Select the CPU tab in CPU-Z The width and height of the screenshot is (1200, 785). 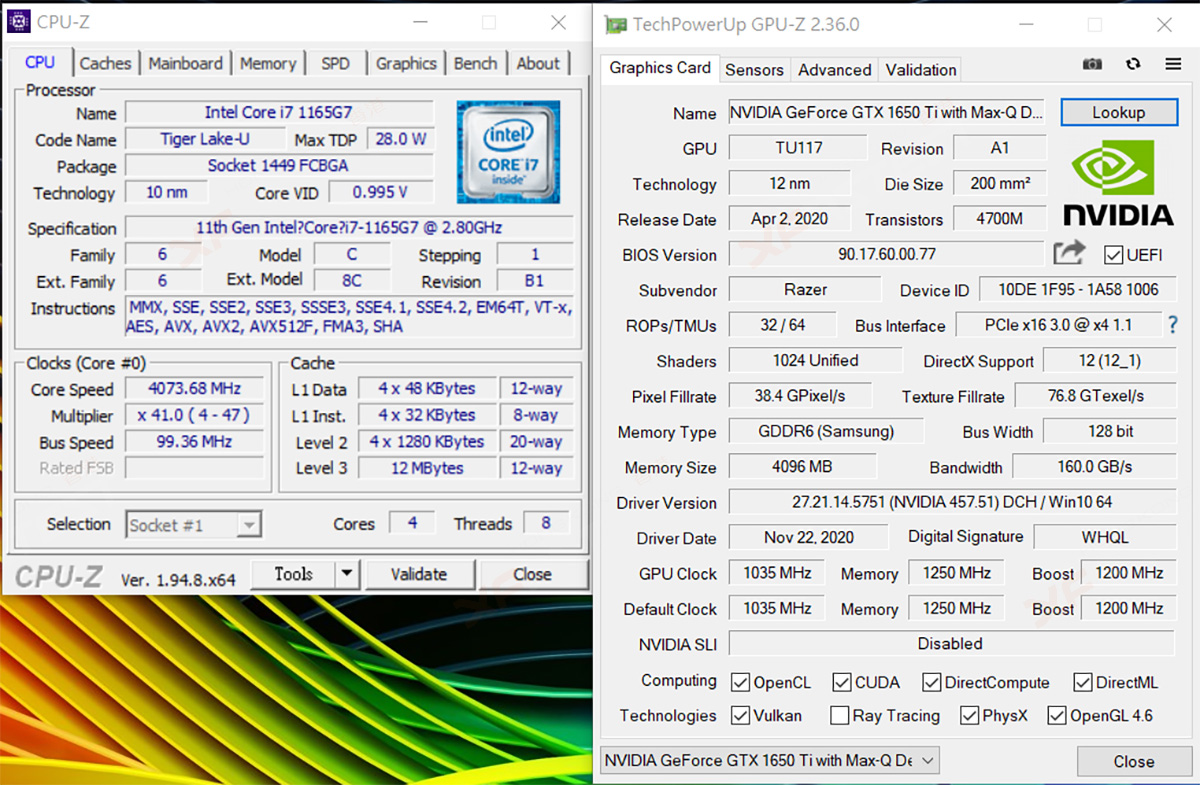pyautogui.click(x=40, y=62)
